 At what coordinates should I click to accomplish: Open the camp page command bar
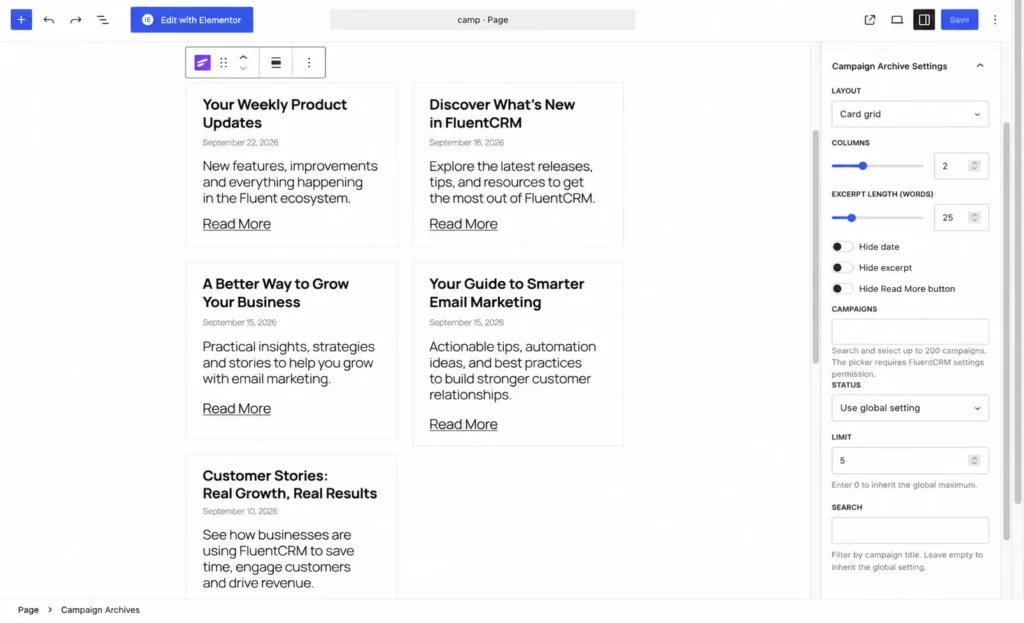tap(482, 20)
